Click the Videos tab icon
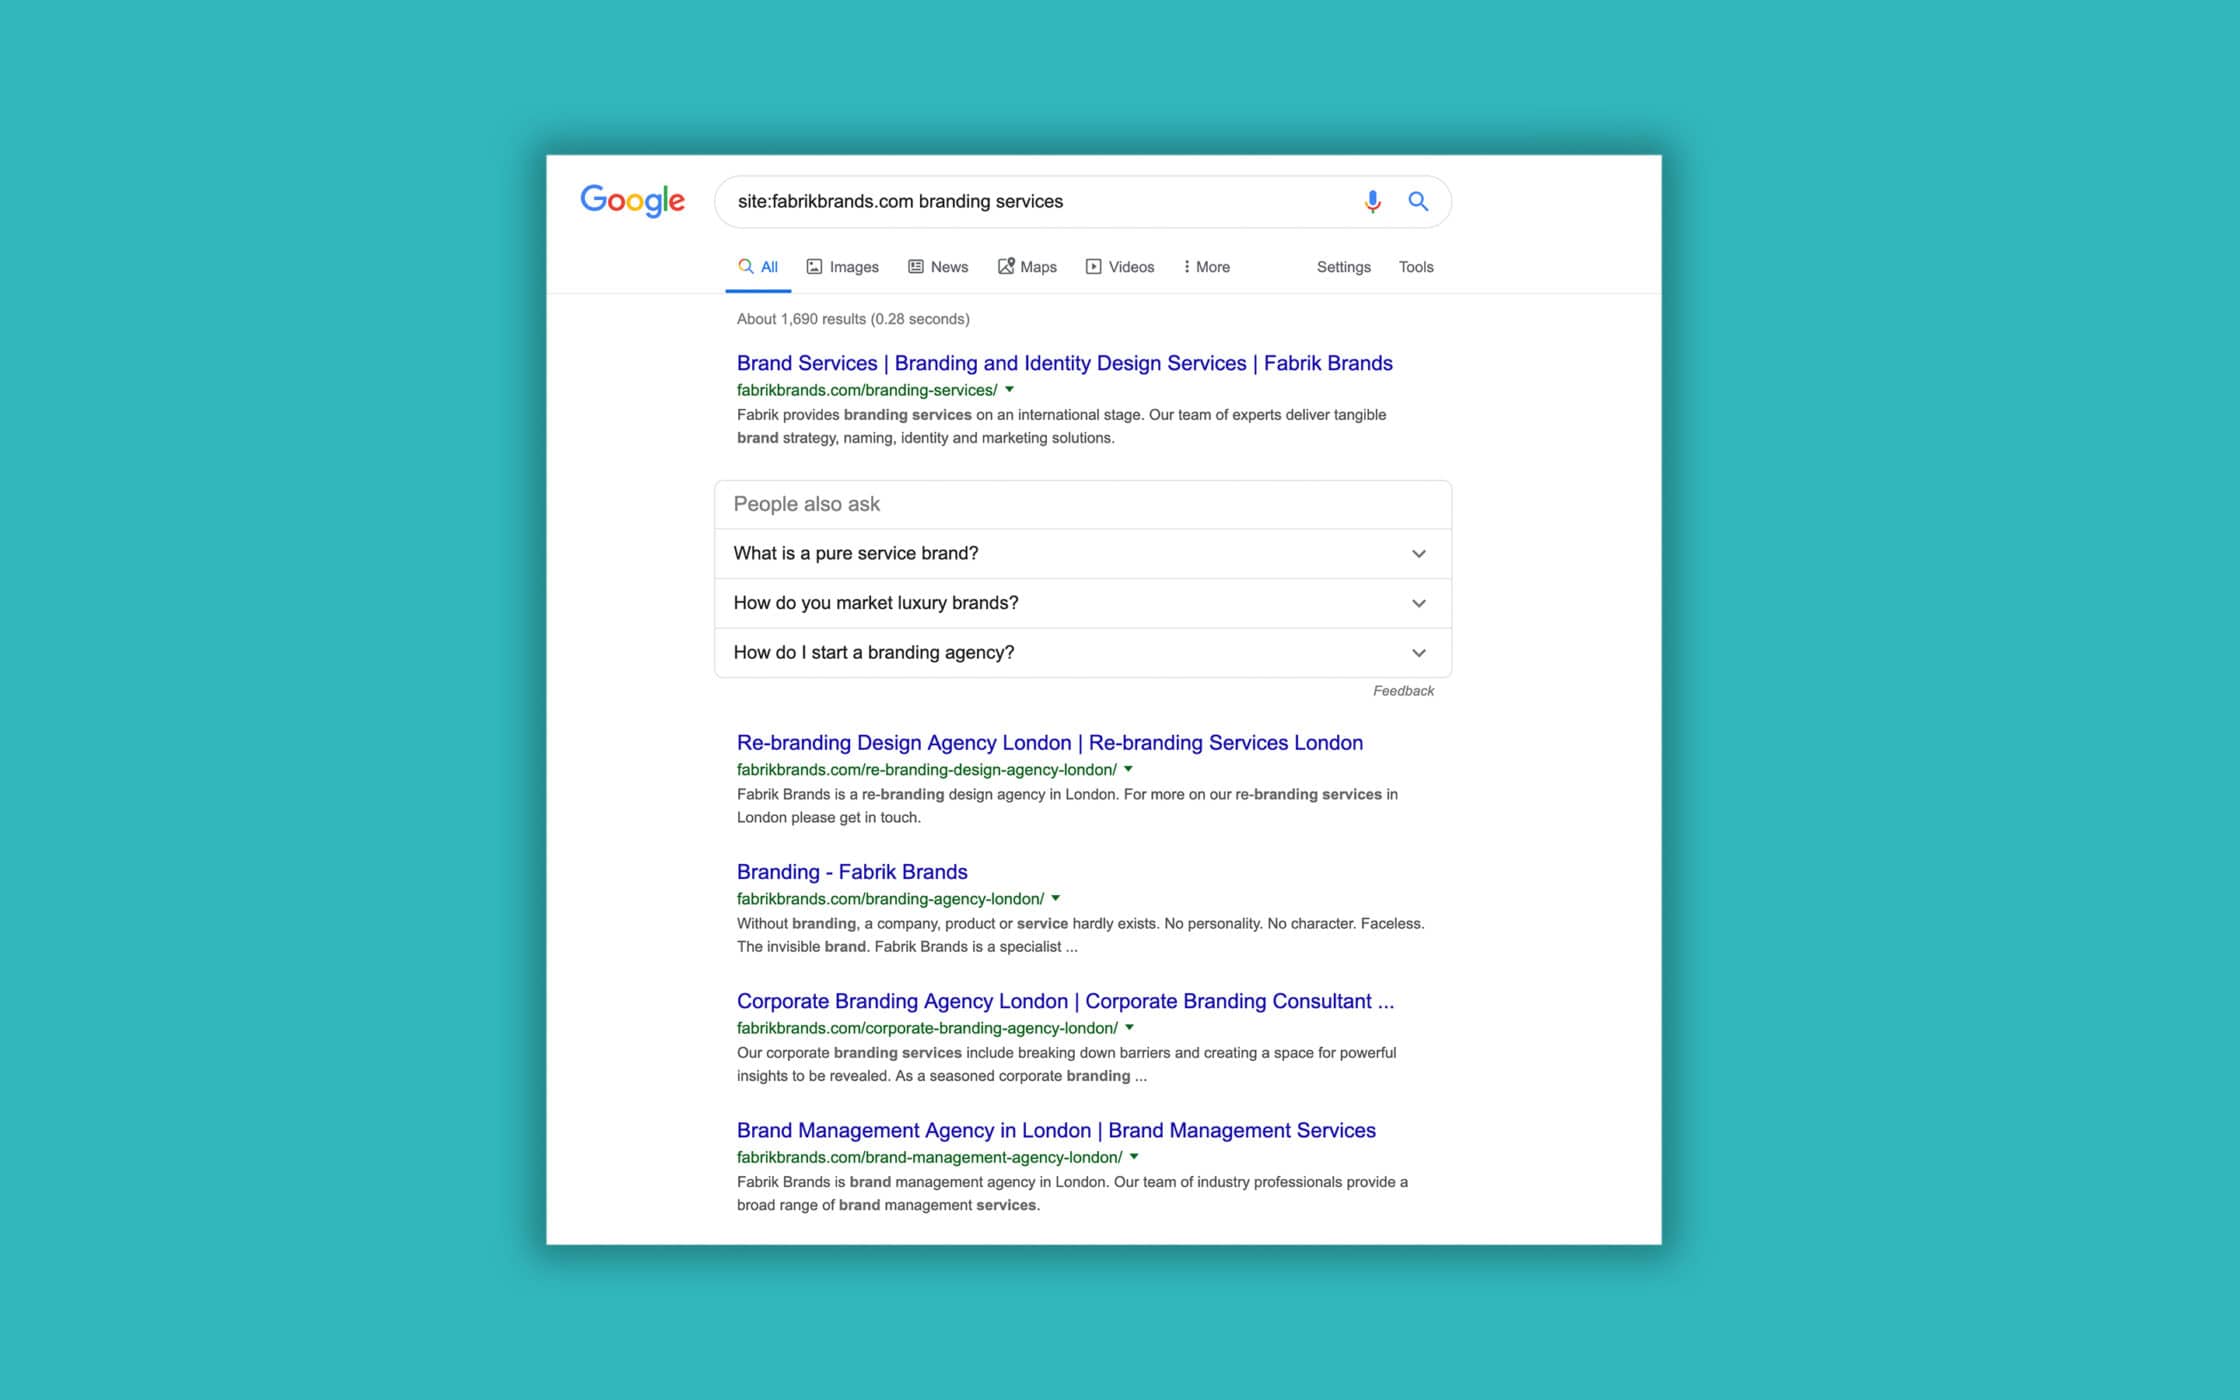Screen dimensions: 2240x1400 click(1092, 265)
